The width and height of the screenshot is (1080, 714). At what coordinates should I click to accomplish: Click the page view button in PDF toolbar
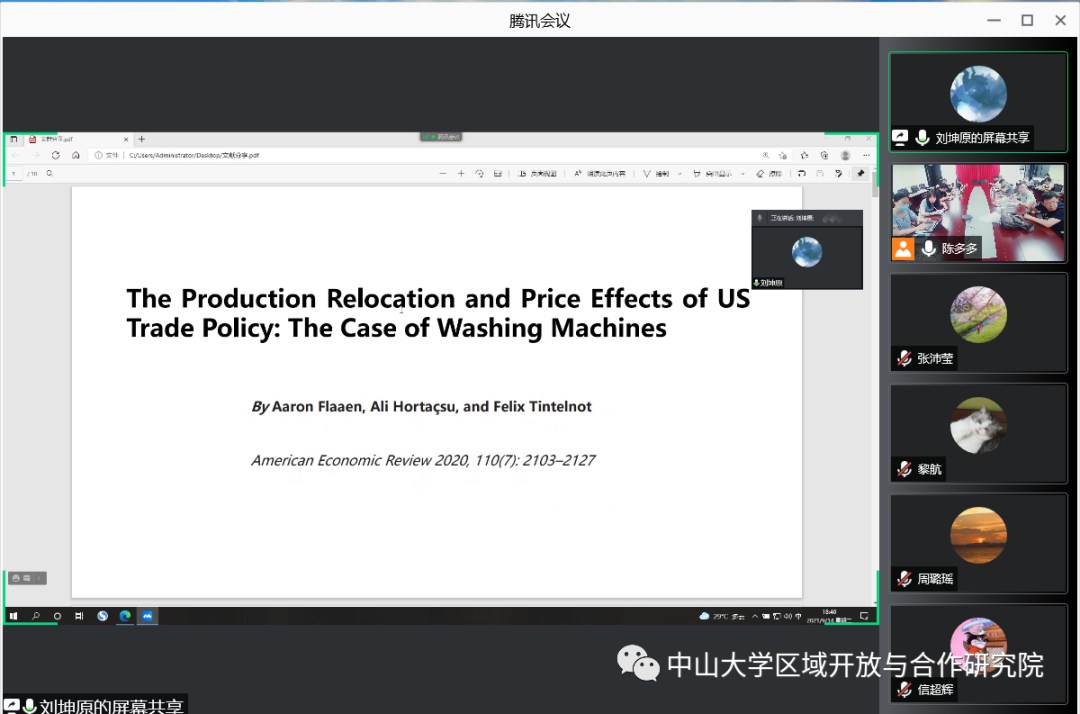536,174
